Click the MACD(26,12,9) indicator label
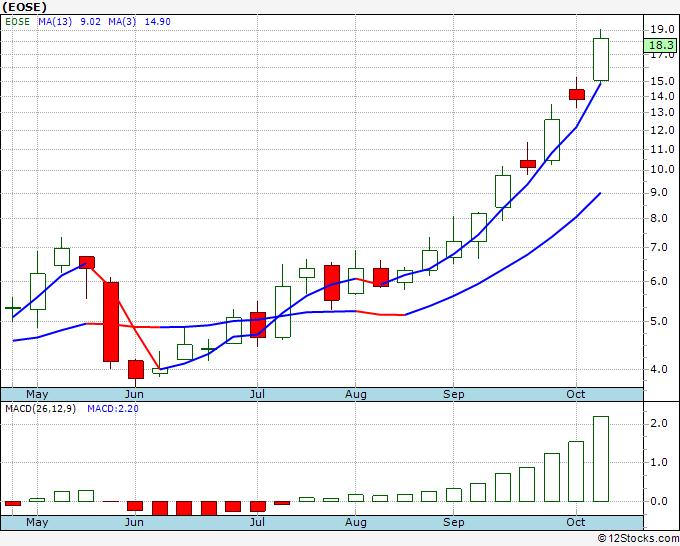The height and width of the screenshot is (546, 680). pos(40,409)
